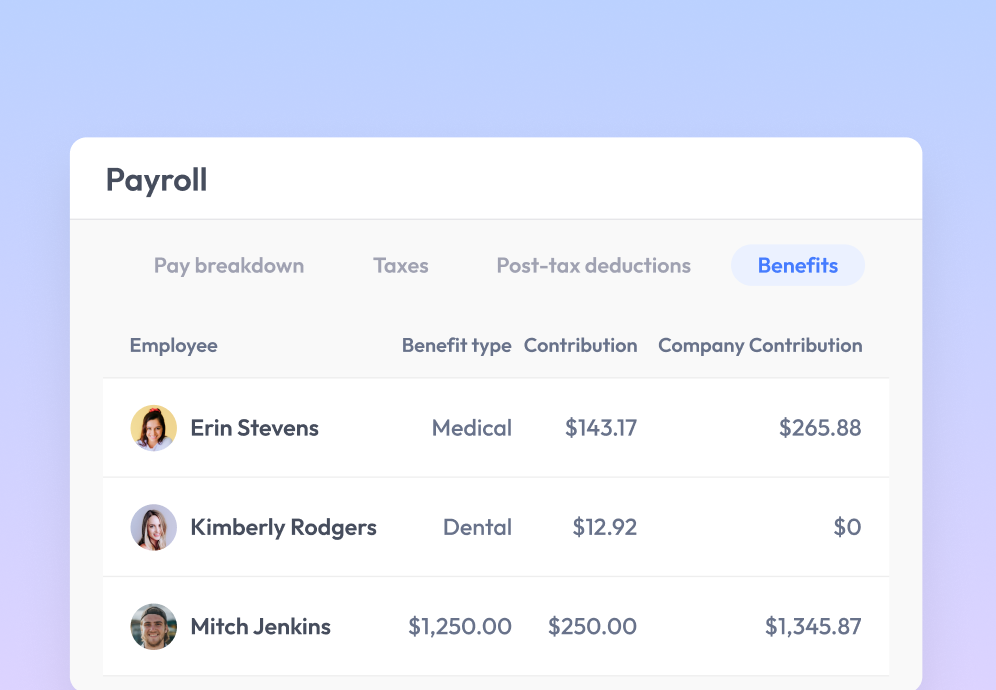Sort by the Company Contribution column header
Image resolution: width=996 pixels, height=690 pixels.
tap(759, 345)
